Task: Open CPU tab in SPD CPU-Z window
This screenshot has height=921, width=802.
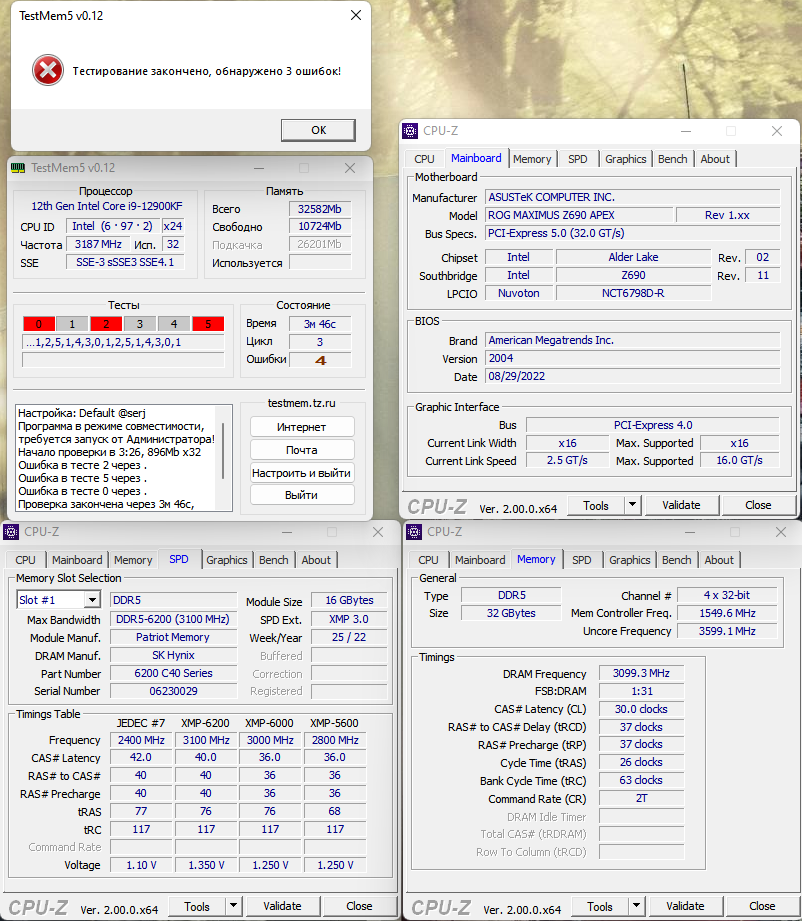Action: coord(25,560)
